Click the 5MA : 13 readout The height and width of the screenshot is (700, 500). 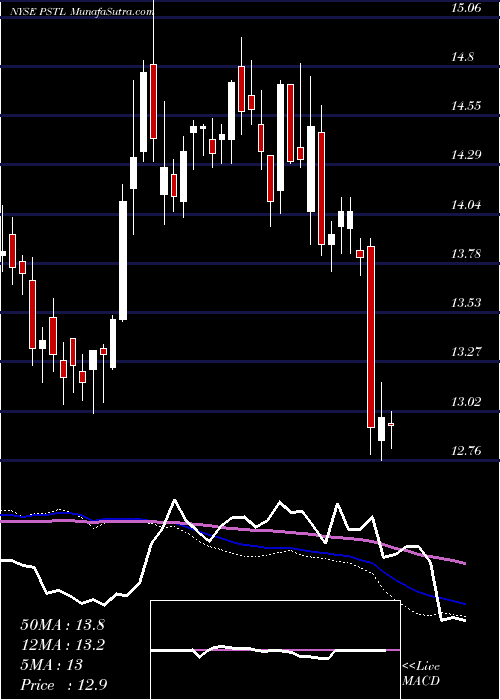click(x=52, y=665)
